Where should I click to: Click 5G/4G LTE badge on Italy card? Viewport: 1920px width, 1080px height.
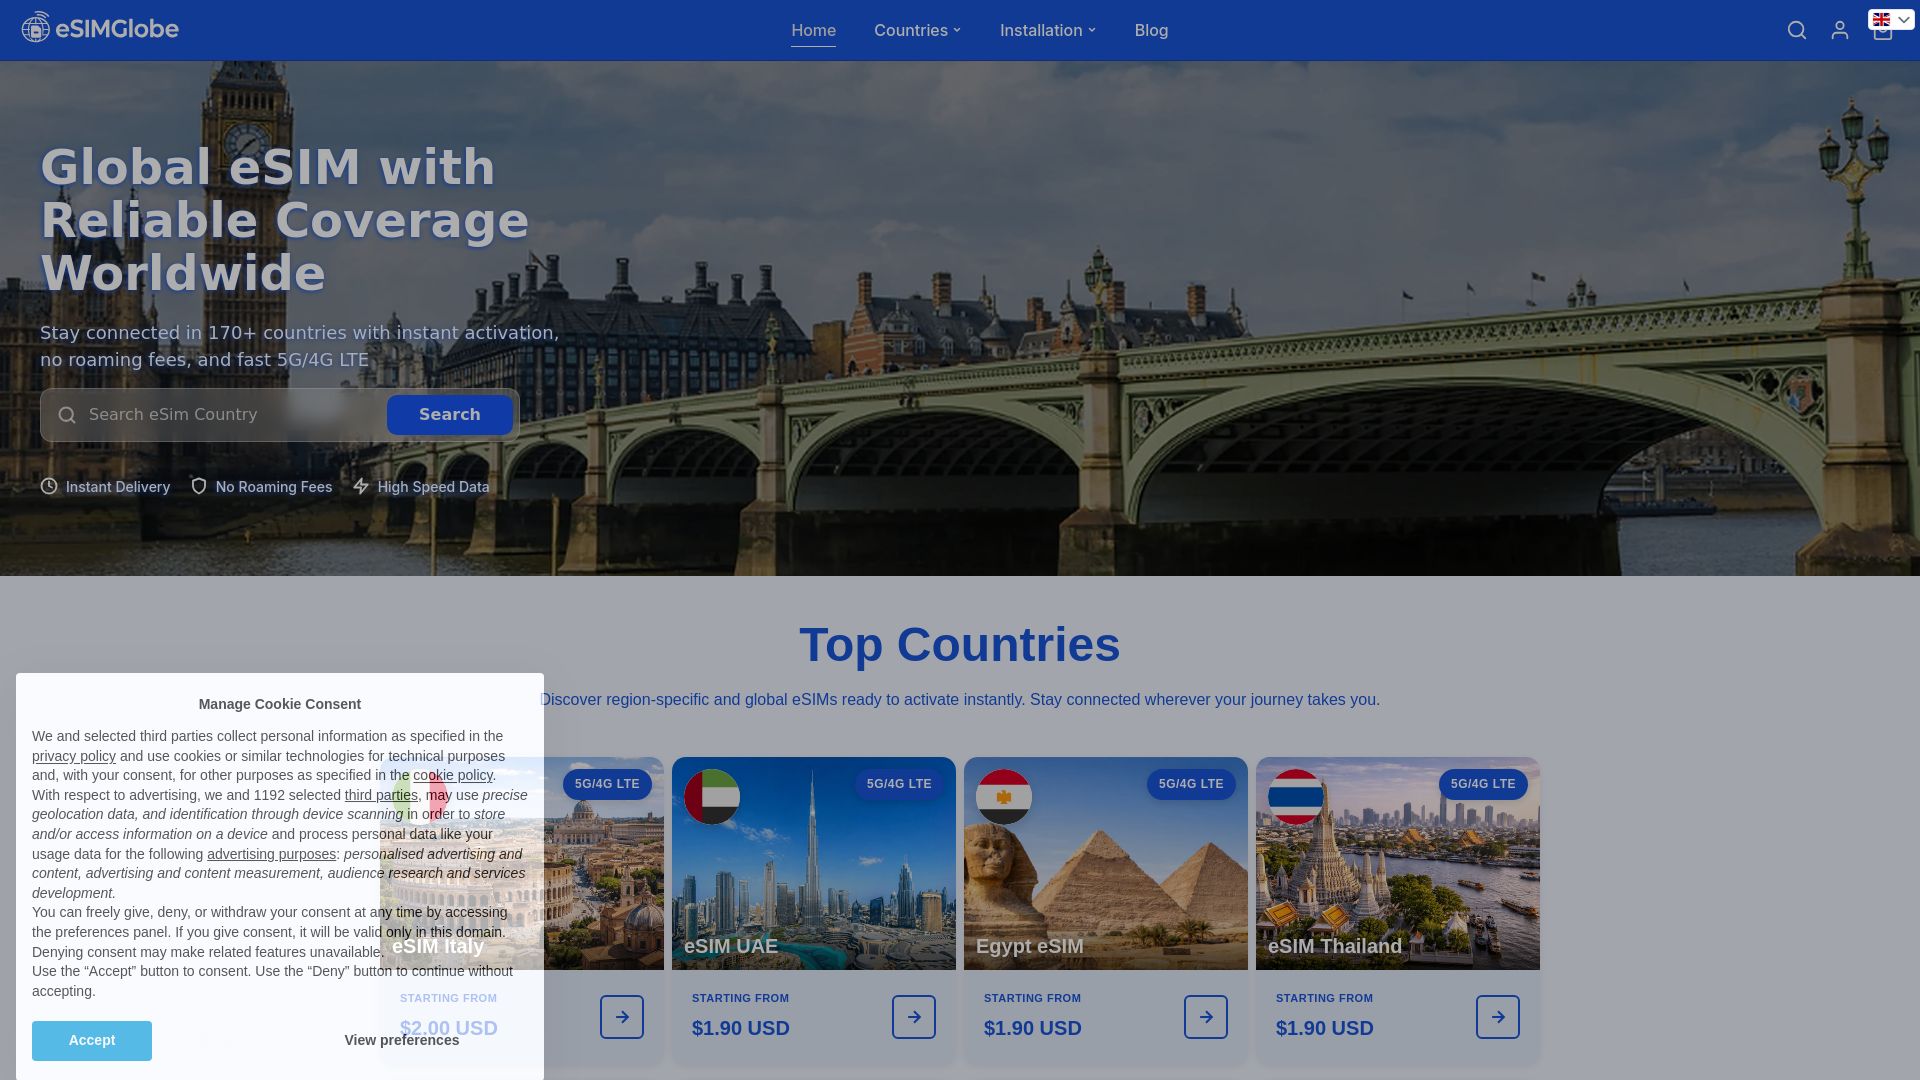point(607,784)
